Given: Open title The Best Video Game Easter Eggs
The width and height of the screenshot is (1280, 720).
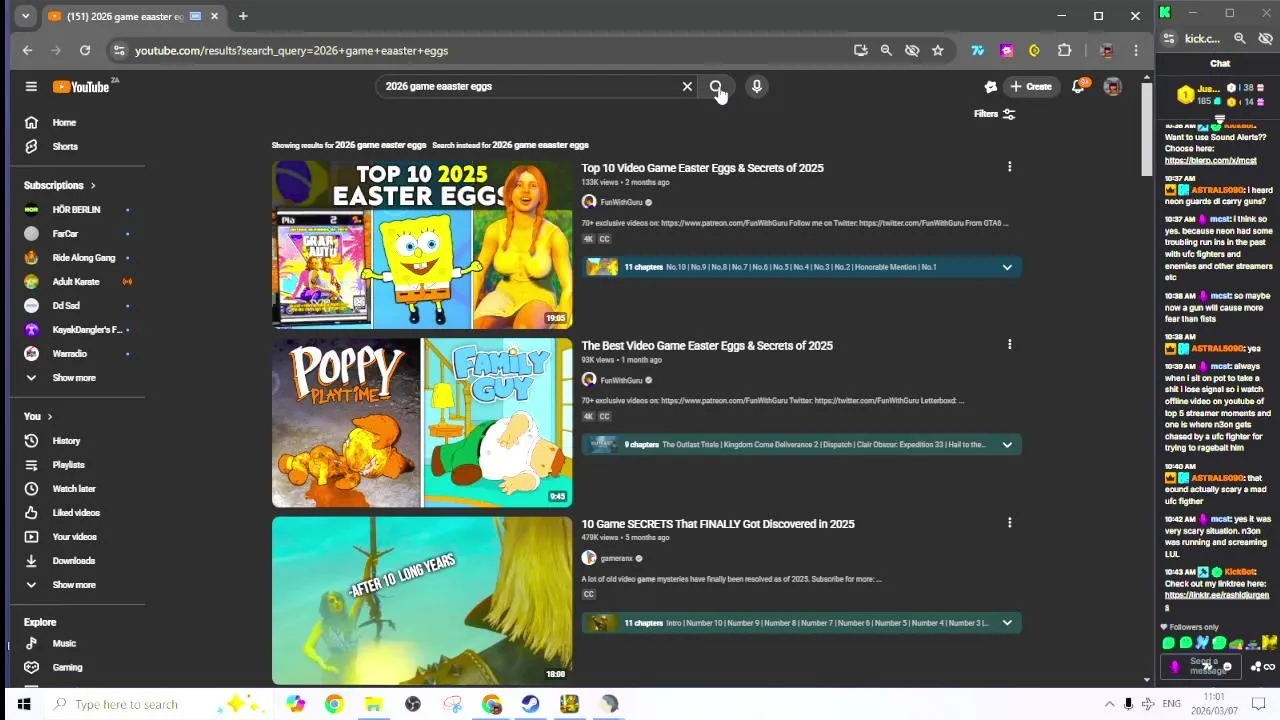Looking at the screenshot, I should 707,346.
